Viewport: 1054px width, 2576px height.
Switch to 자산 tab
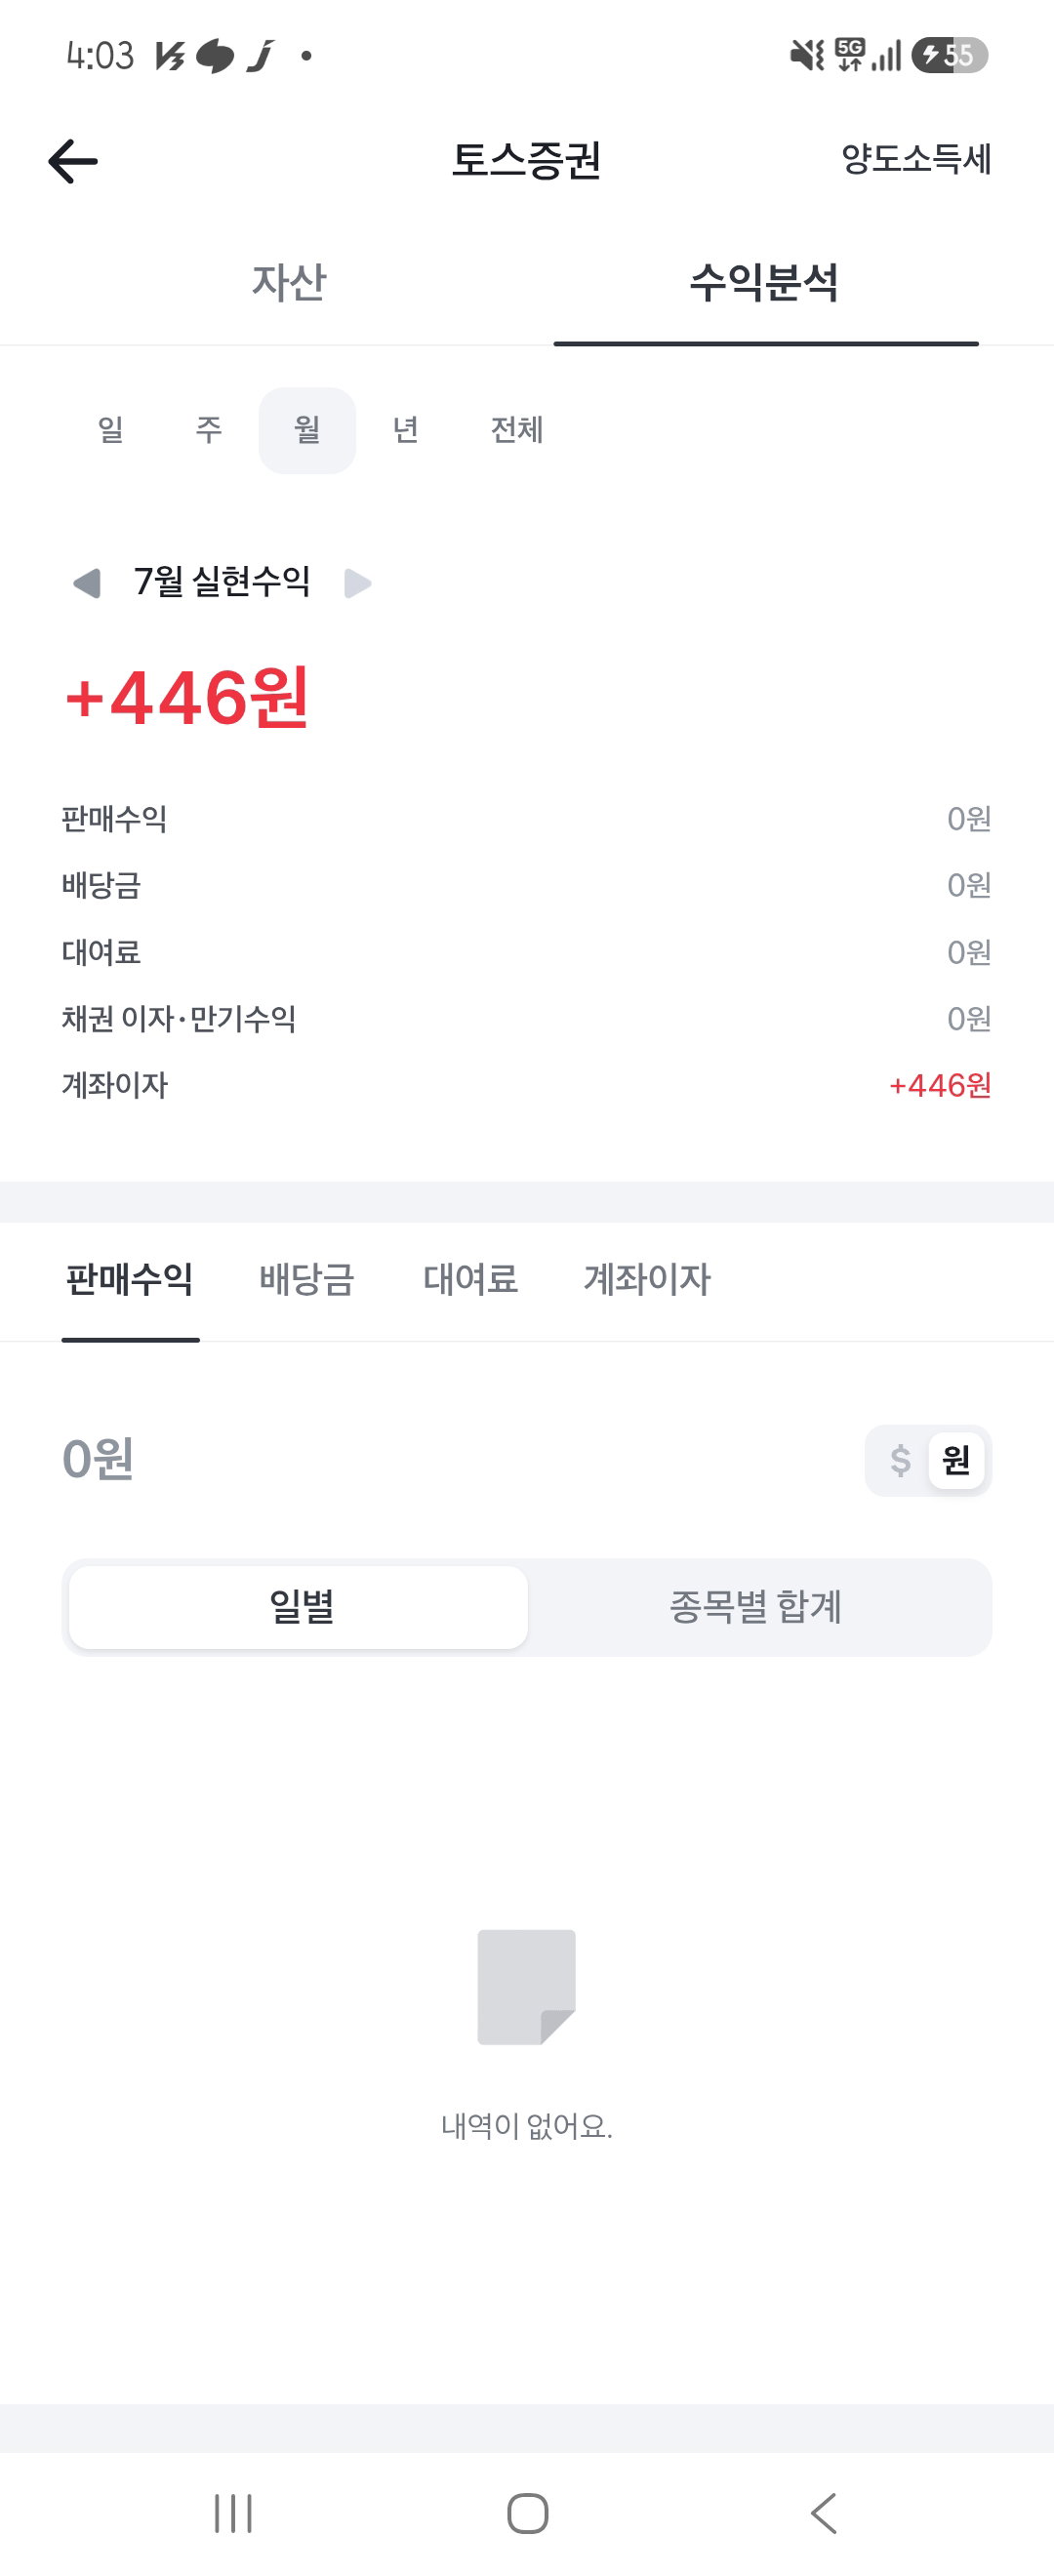[289, 281]
